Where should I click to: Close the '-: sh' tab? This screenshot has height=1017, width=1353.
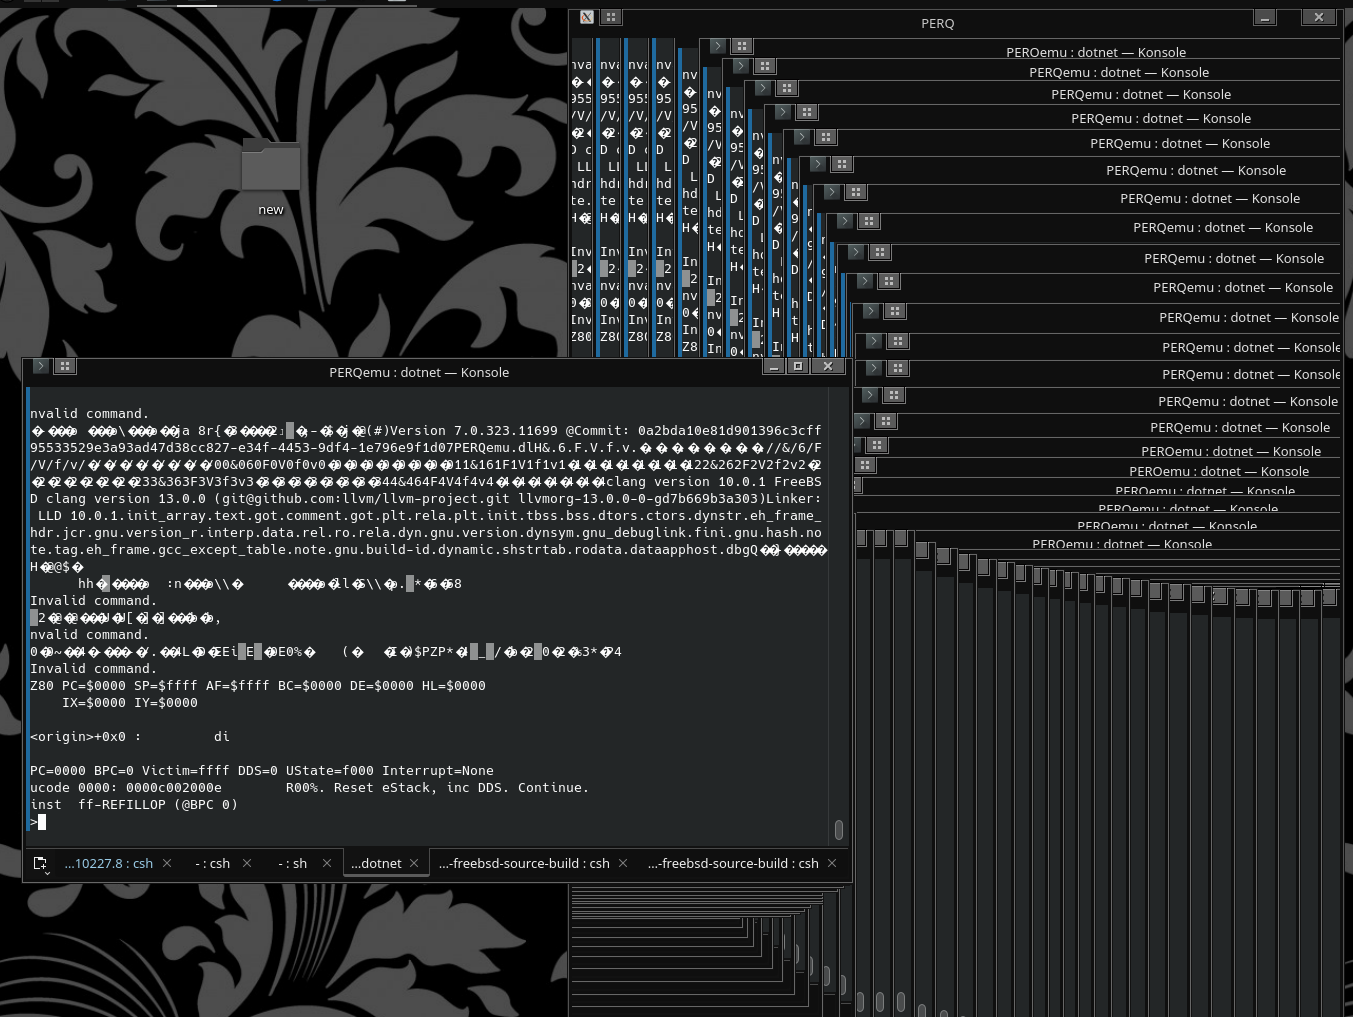pyautogui.click(x=327, y=863)
